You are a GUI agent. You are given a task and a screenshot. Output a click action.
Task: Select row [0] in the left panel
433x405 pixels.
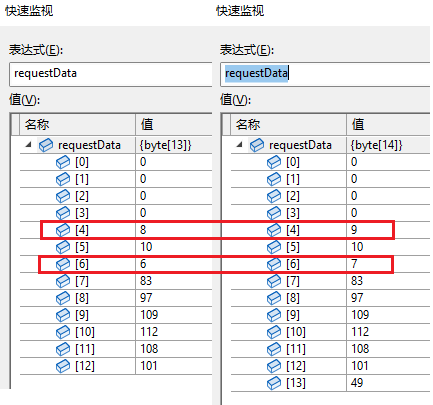[116, 162]
